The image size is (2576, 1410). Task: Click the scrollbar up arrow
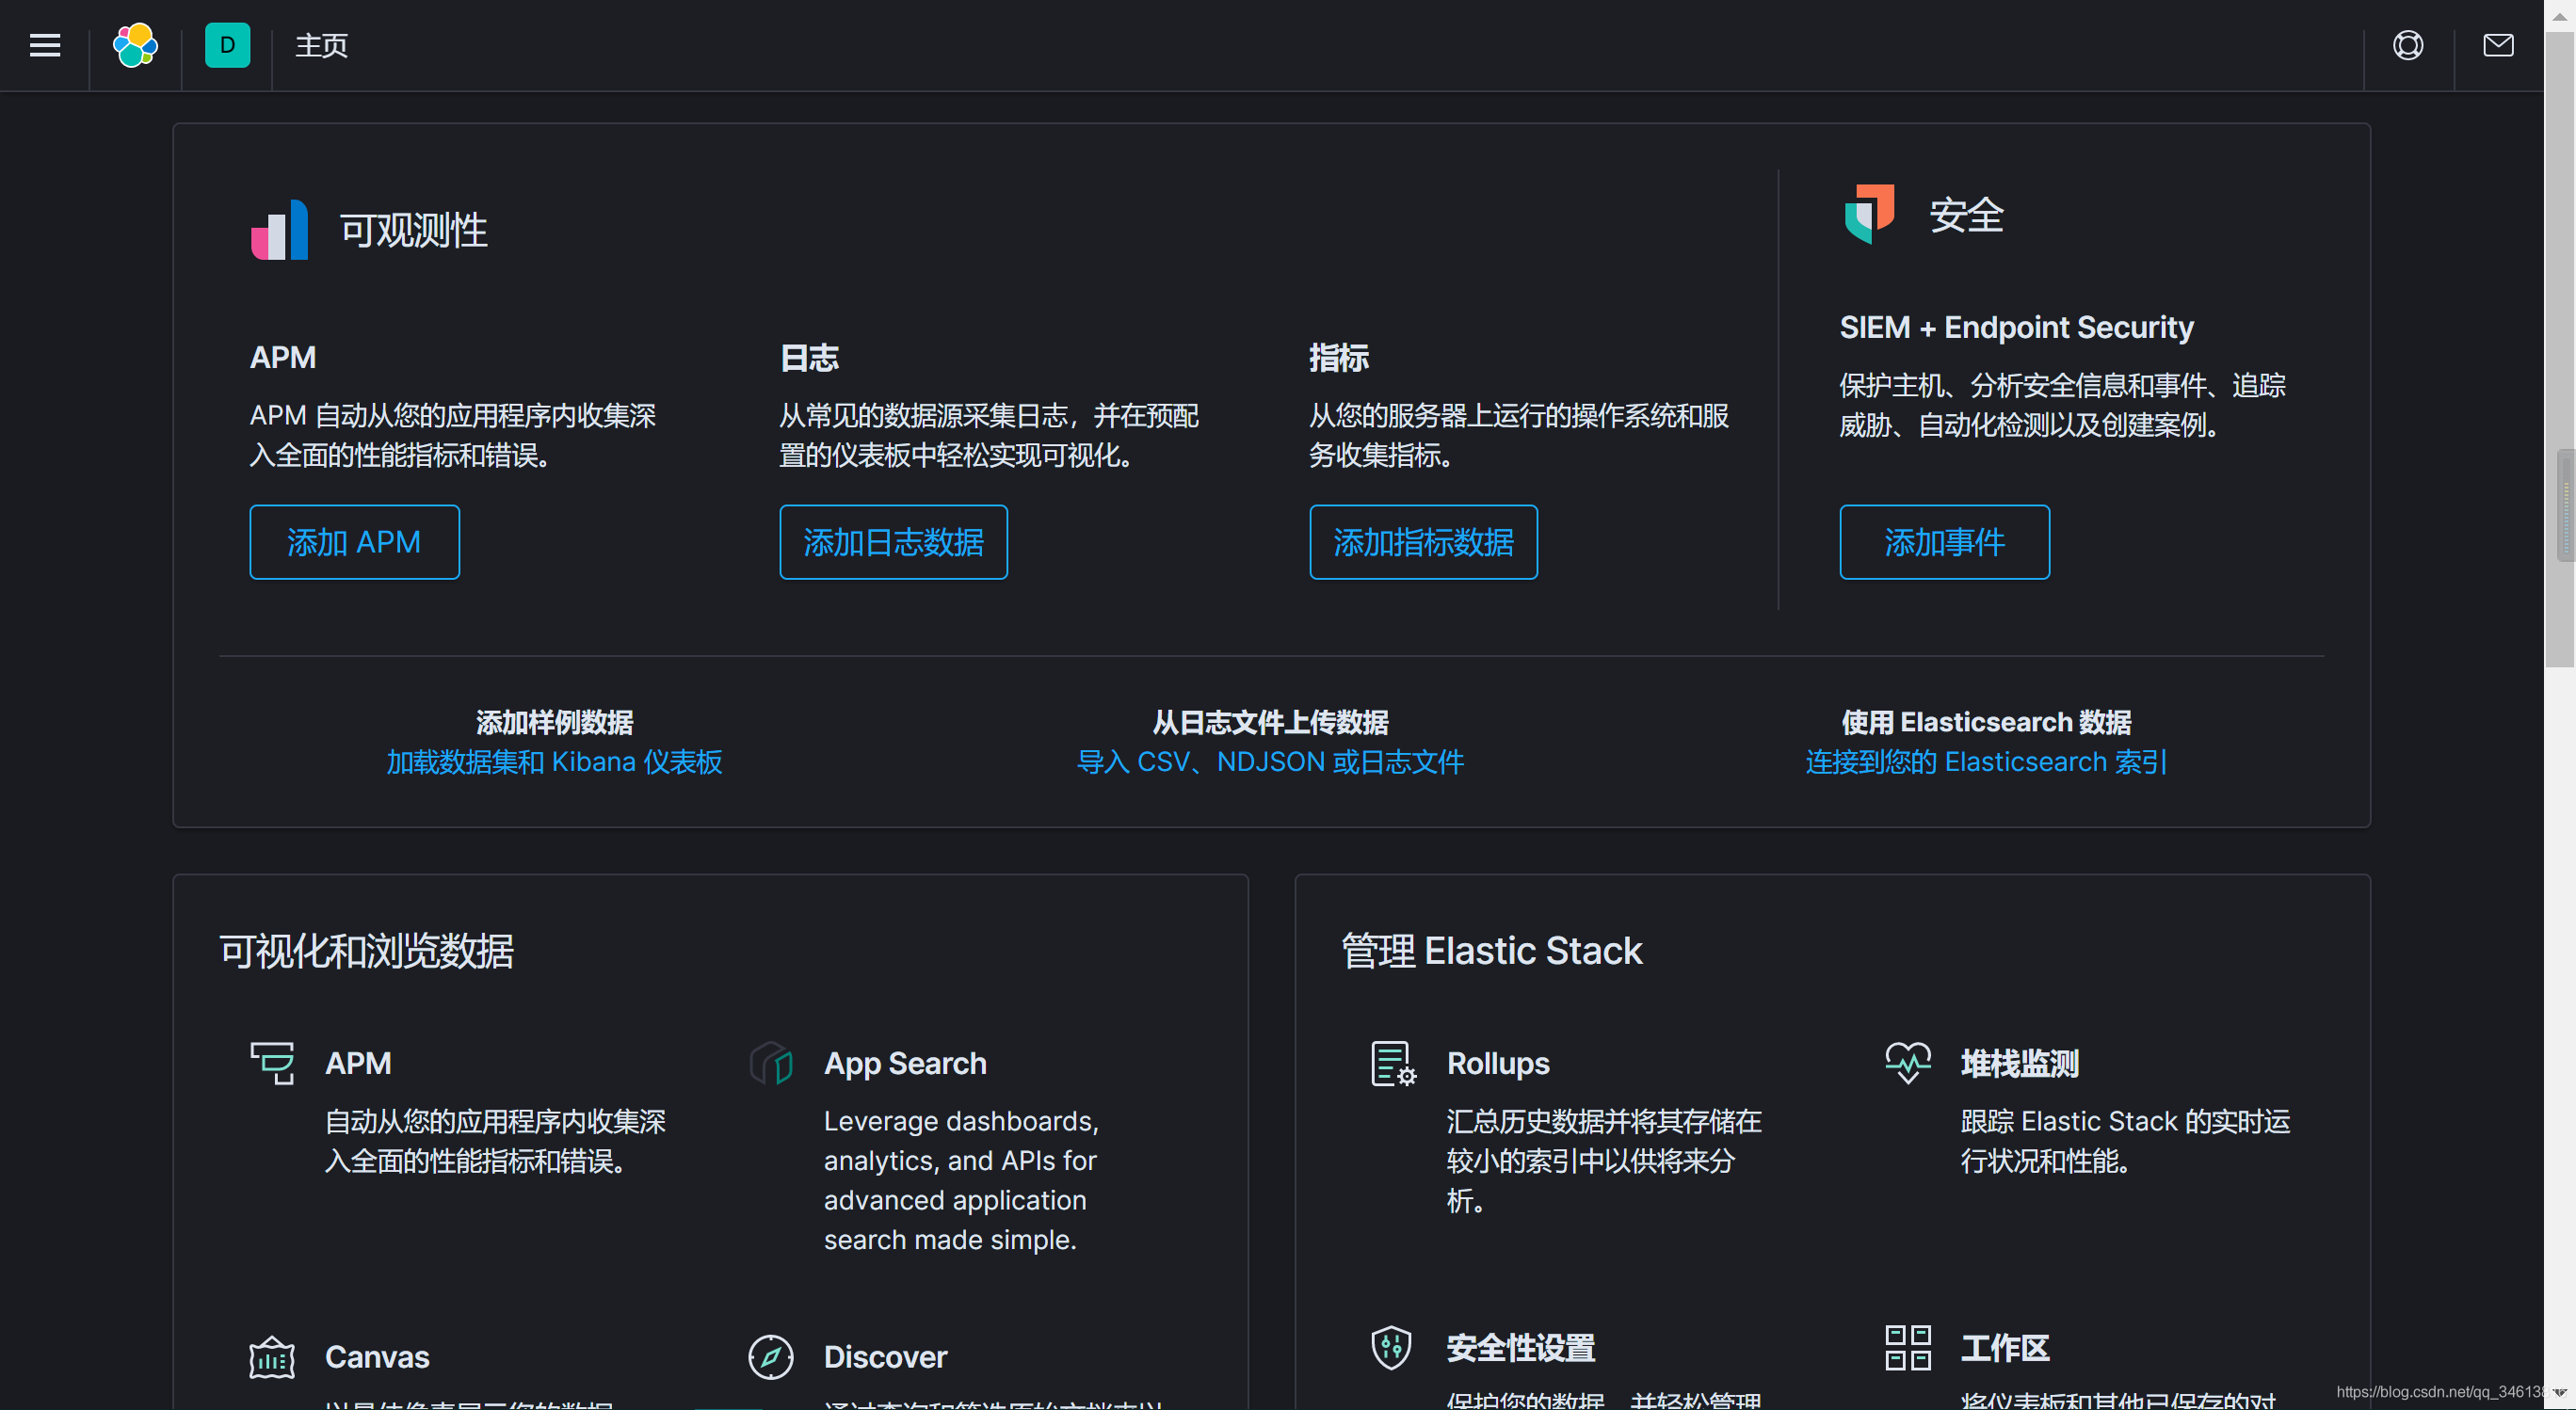(x=2560, y=16)
